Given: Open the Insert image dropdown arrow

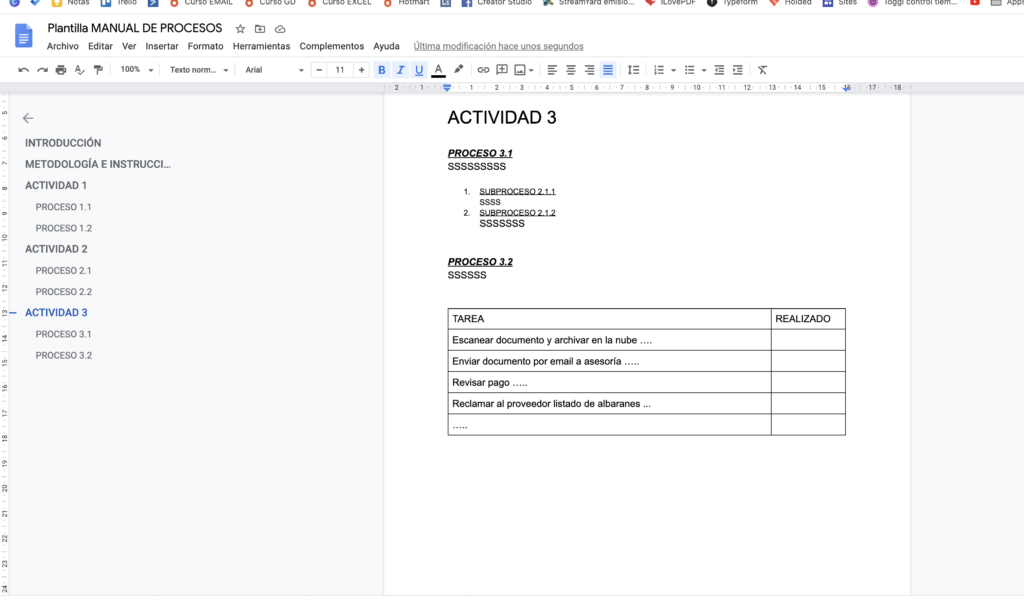Looking at the screenshot, I should [531, 71].
